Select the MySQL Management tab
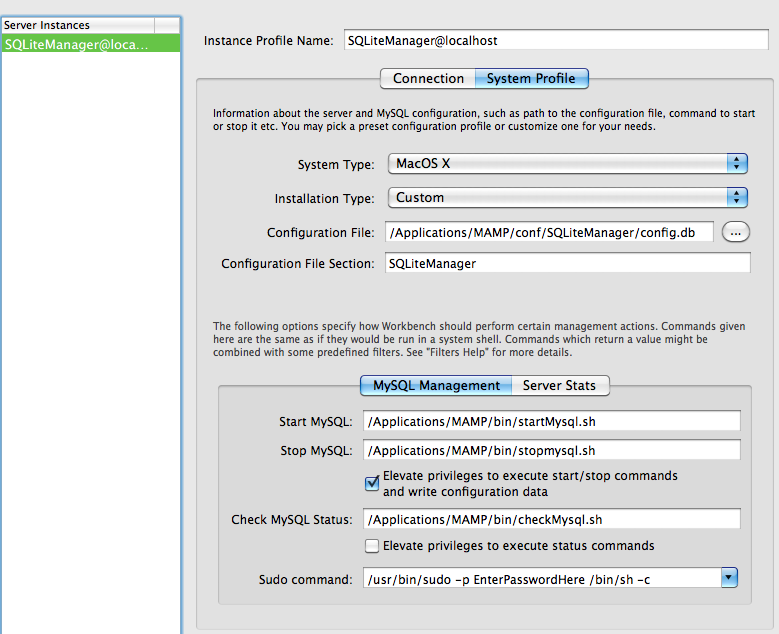 tap(436, 386)
